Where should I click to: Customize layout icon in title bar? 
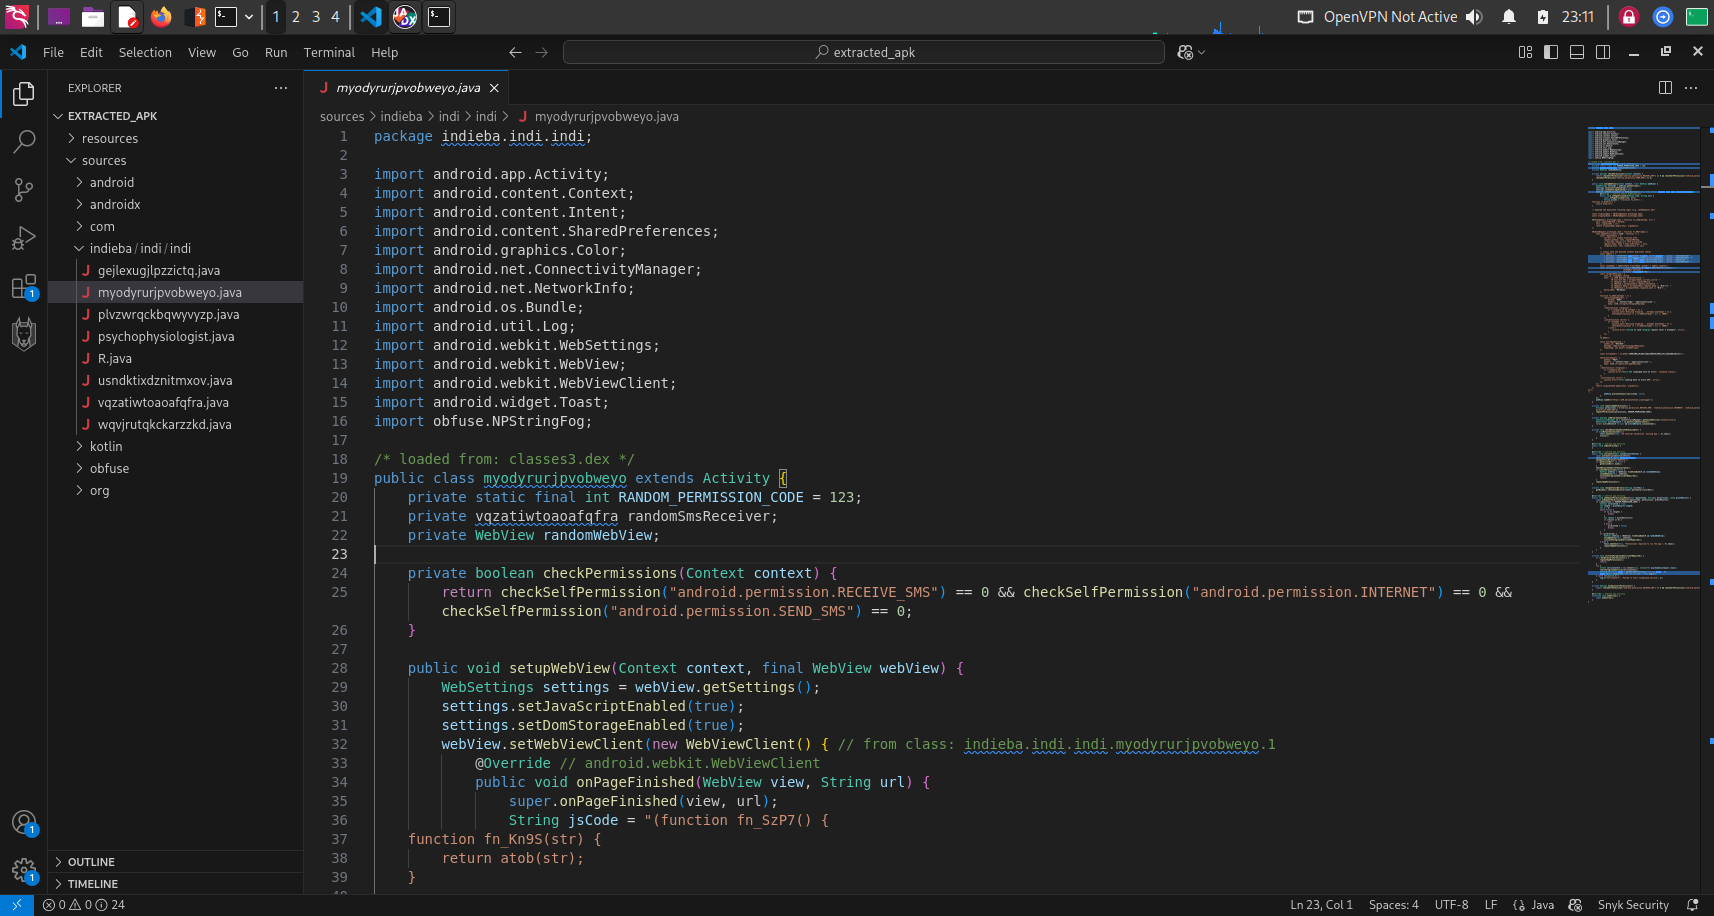click(1525, 52)
